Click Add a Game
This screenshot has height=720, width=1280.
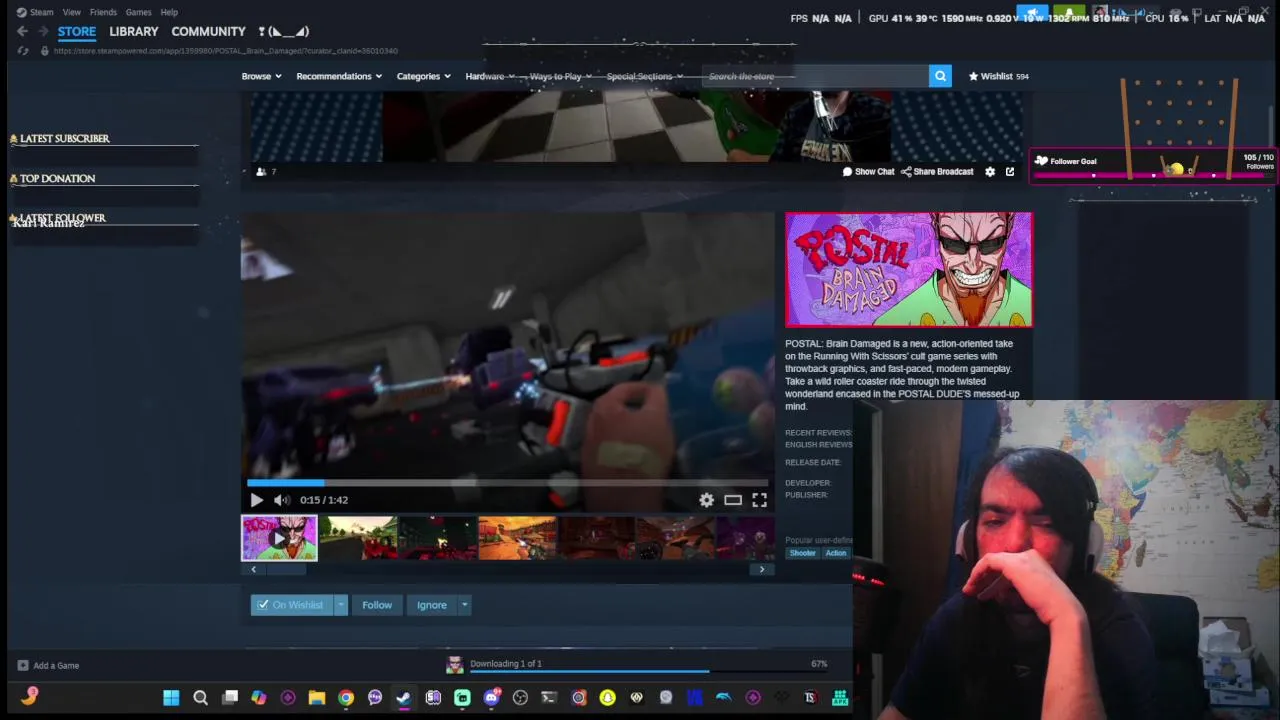47,665
